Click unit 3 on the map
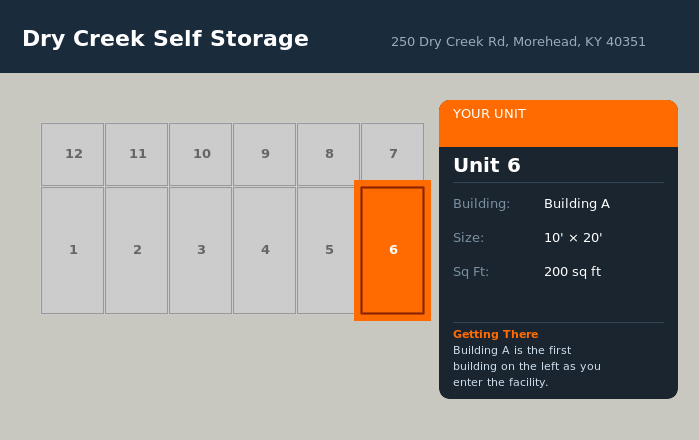 (x=201, y=250)
